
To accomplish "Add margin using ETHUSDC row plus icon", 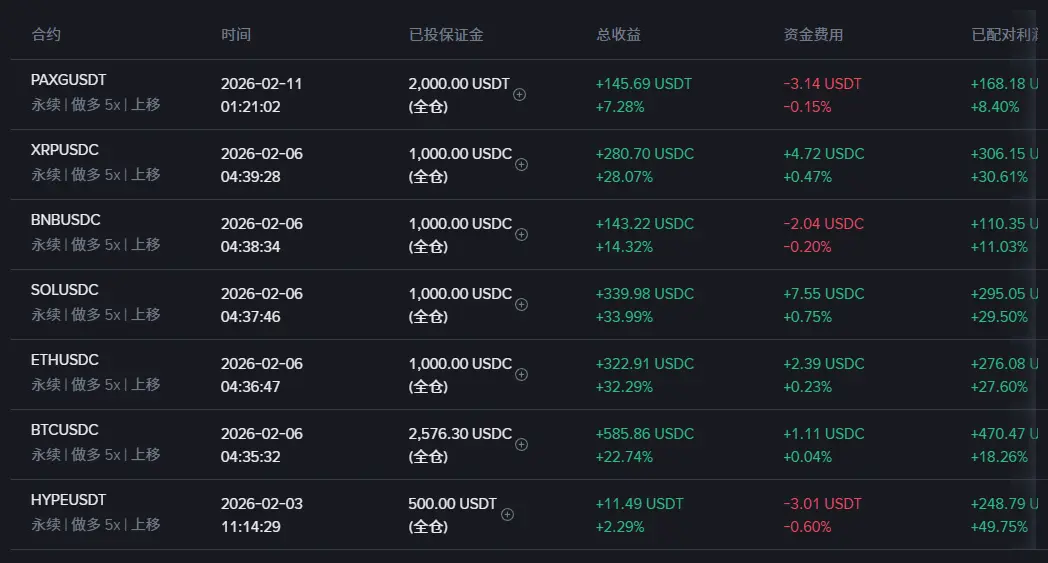I will click(522, 375).
